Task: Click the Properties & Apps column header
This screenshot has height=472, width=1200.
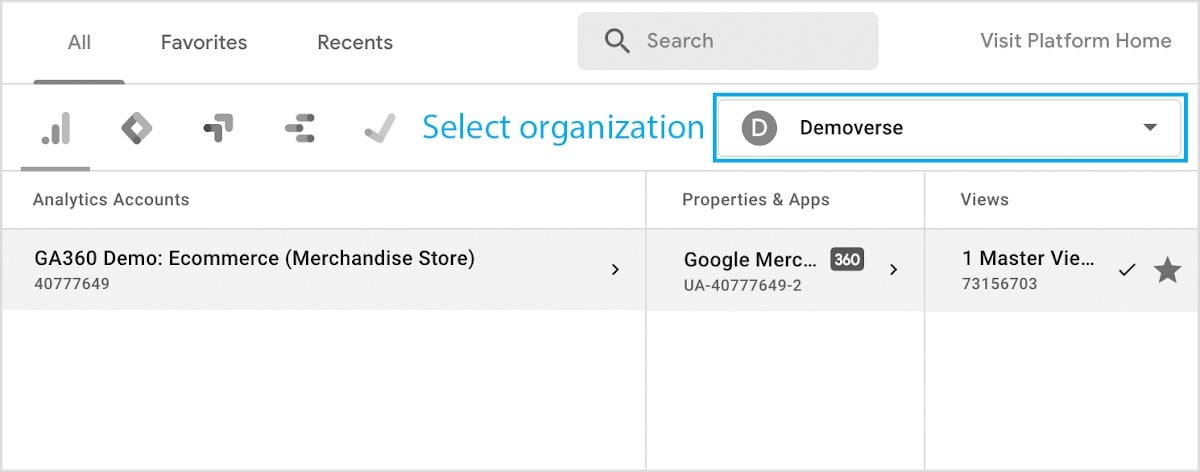Action: coord(756,199)
